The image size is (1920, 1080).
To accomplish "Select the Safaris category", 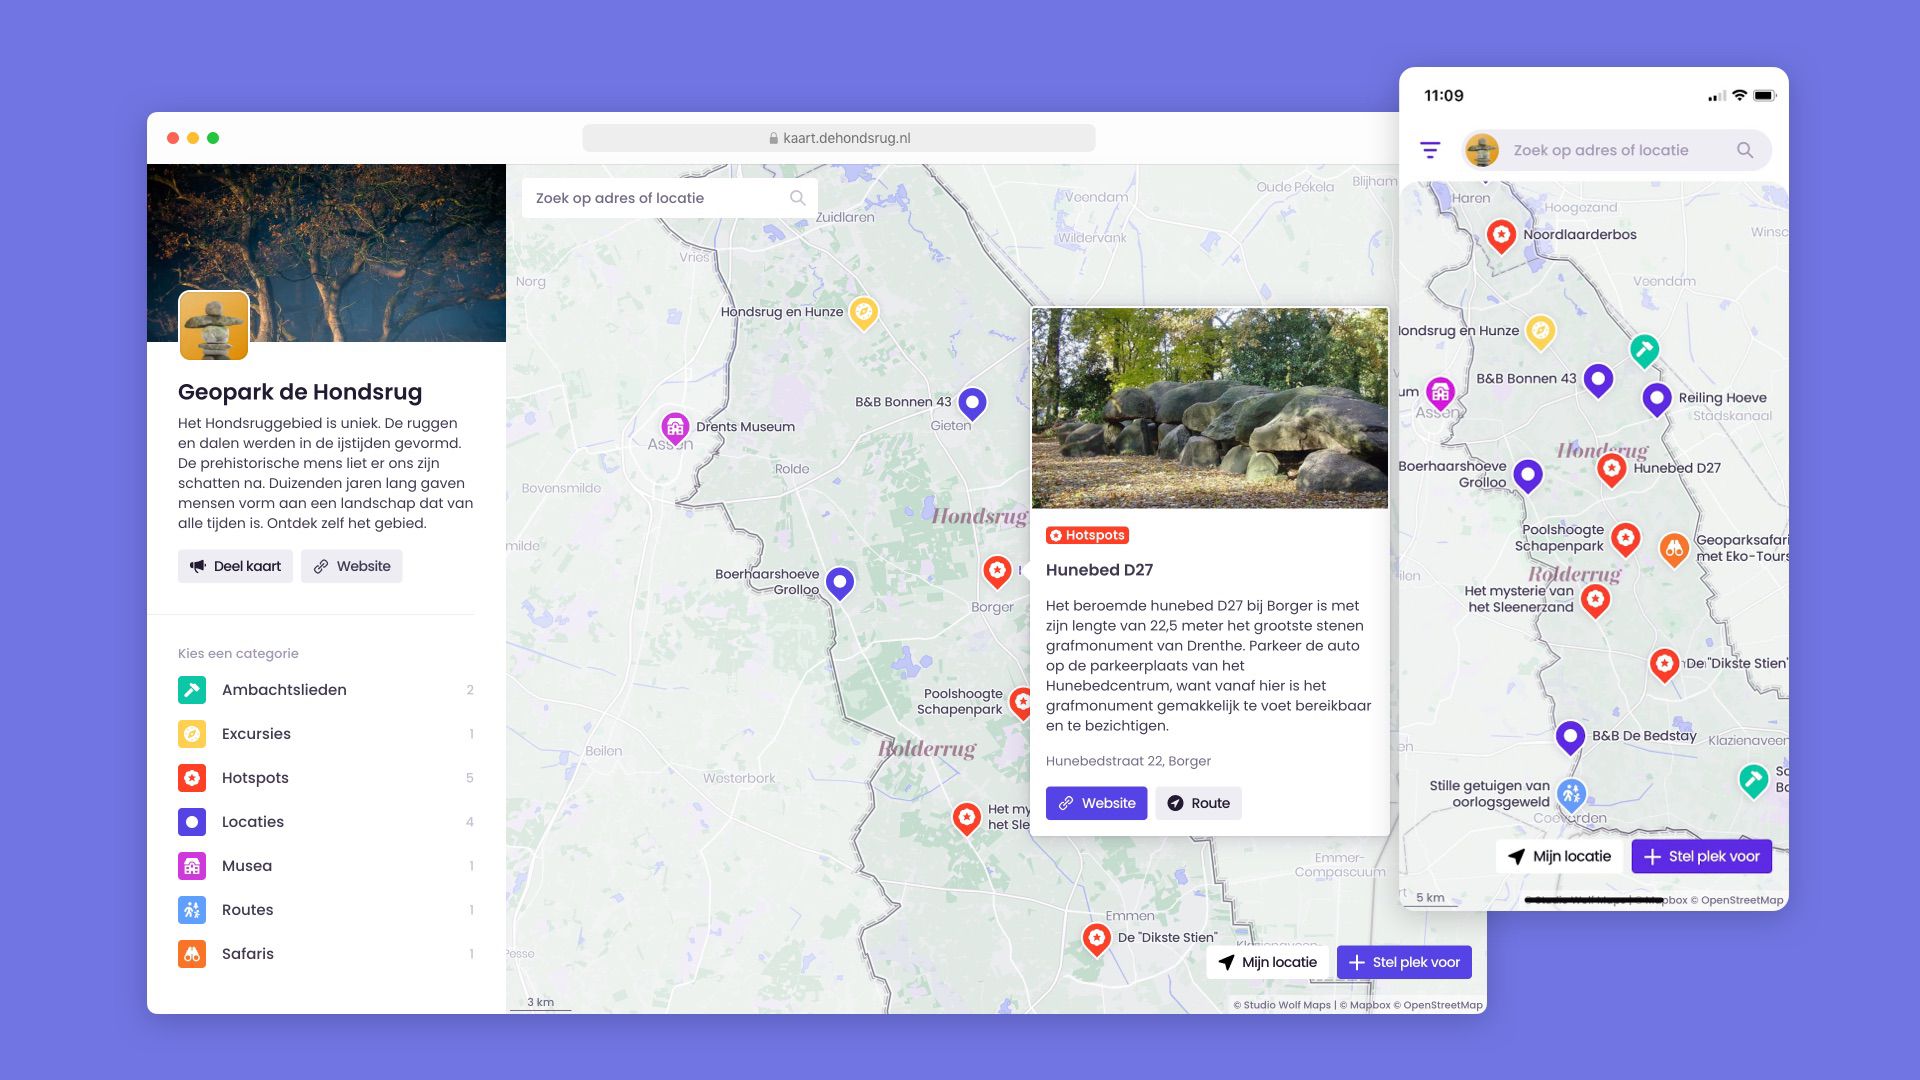I will 247,954.
